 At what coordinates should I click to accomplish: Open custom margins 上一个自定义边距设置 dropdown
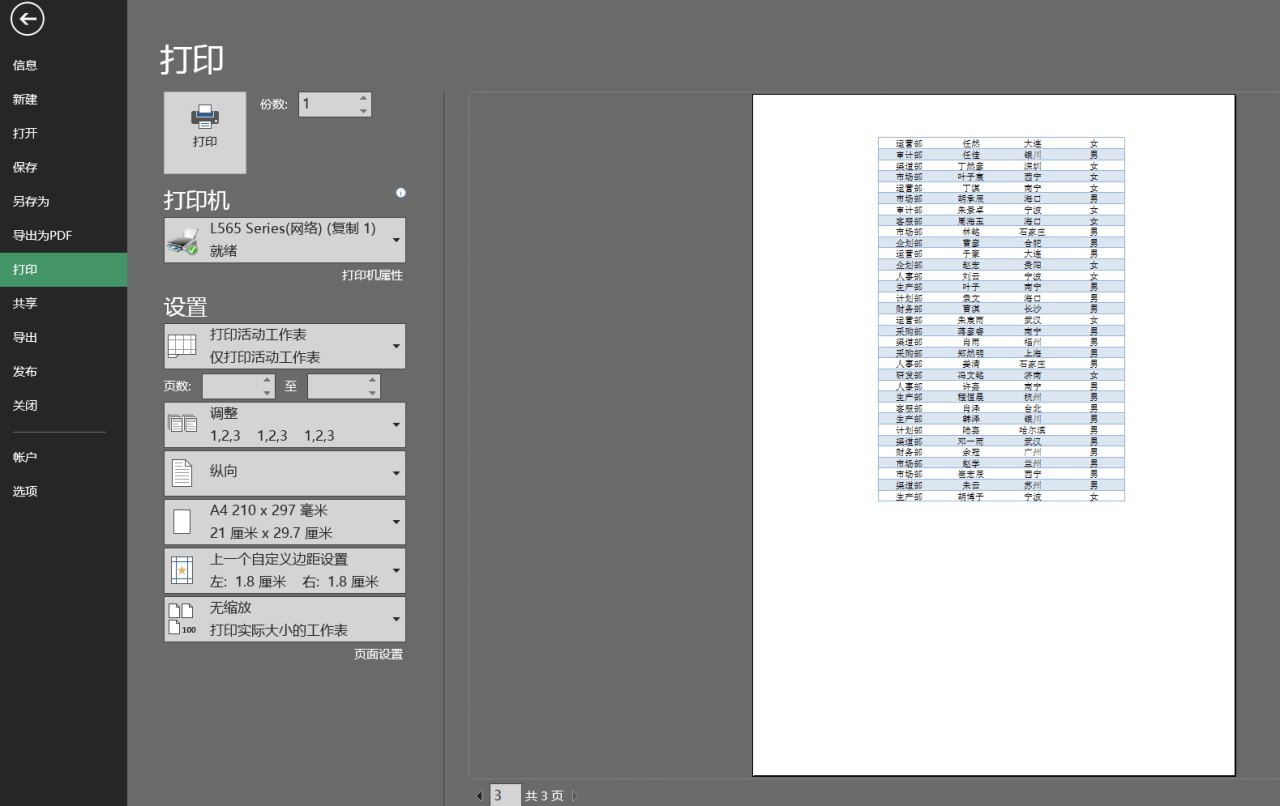coord(285,570)
